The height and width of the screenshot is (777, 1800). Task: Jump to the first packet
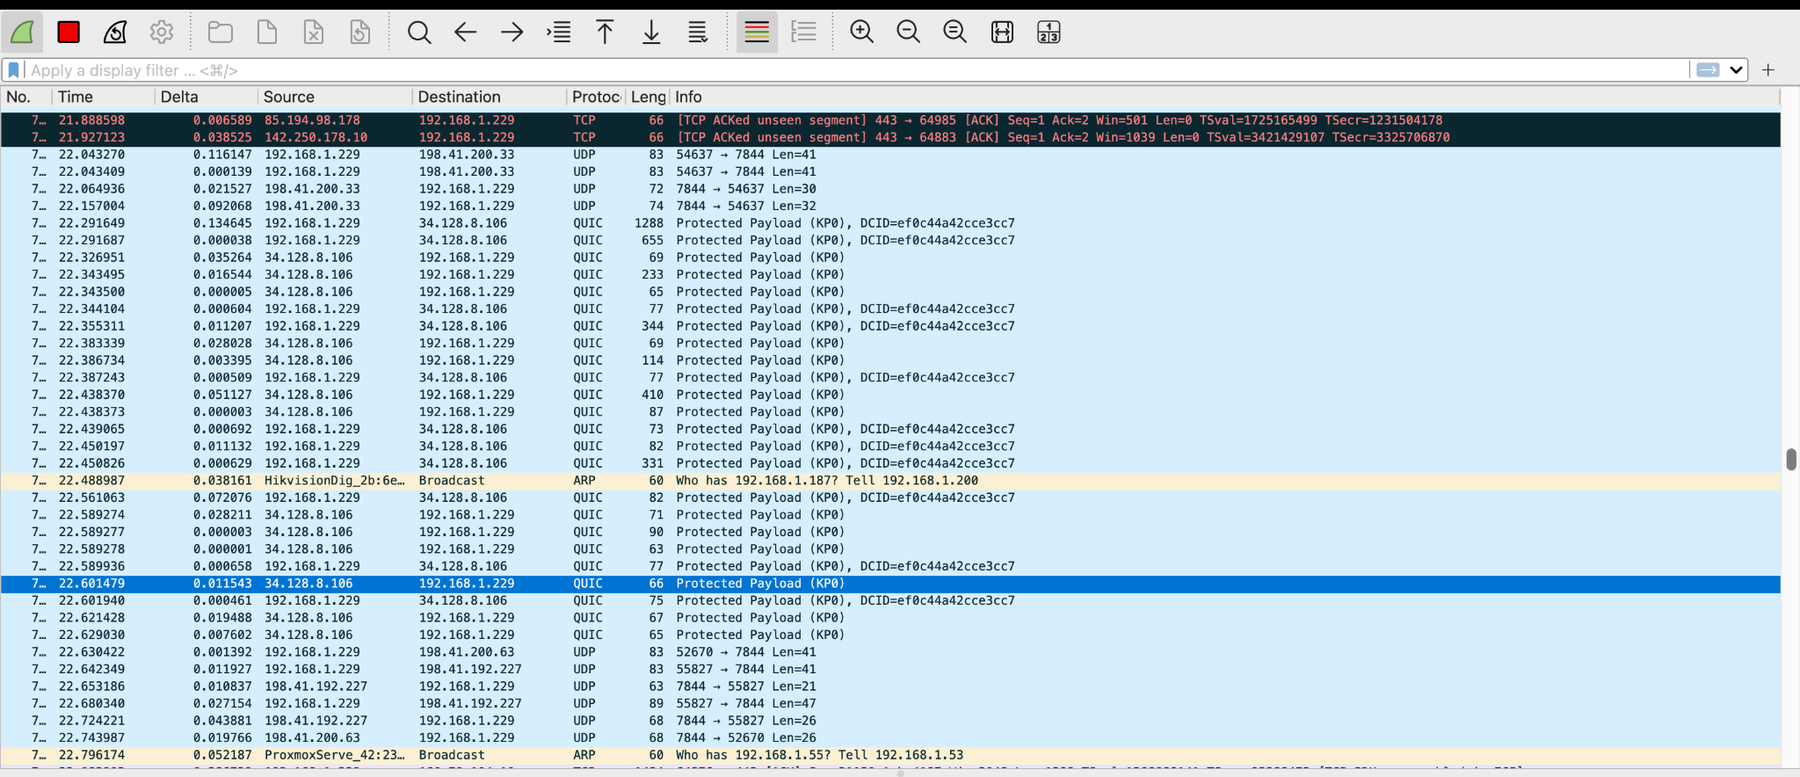pyautogui.click(x=605, y=32)
